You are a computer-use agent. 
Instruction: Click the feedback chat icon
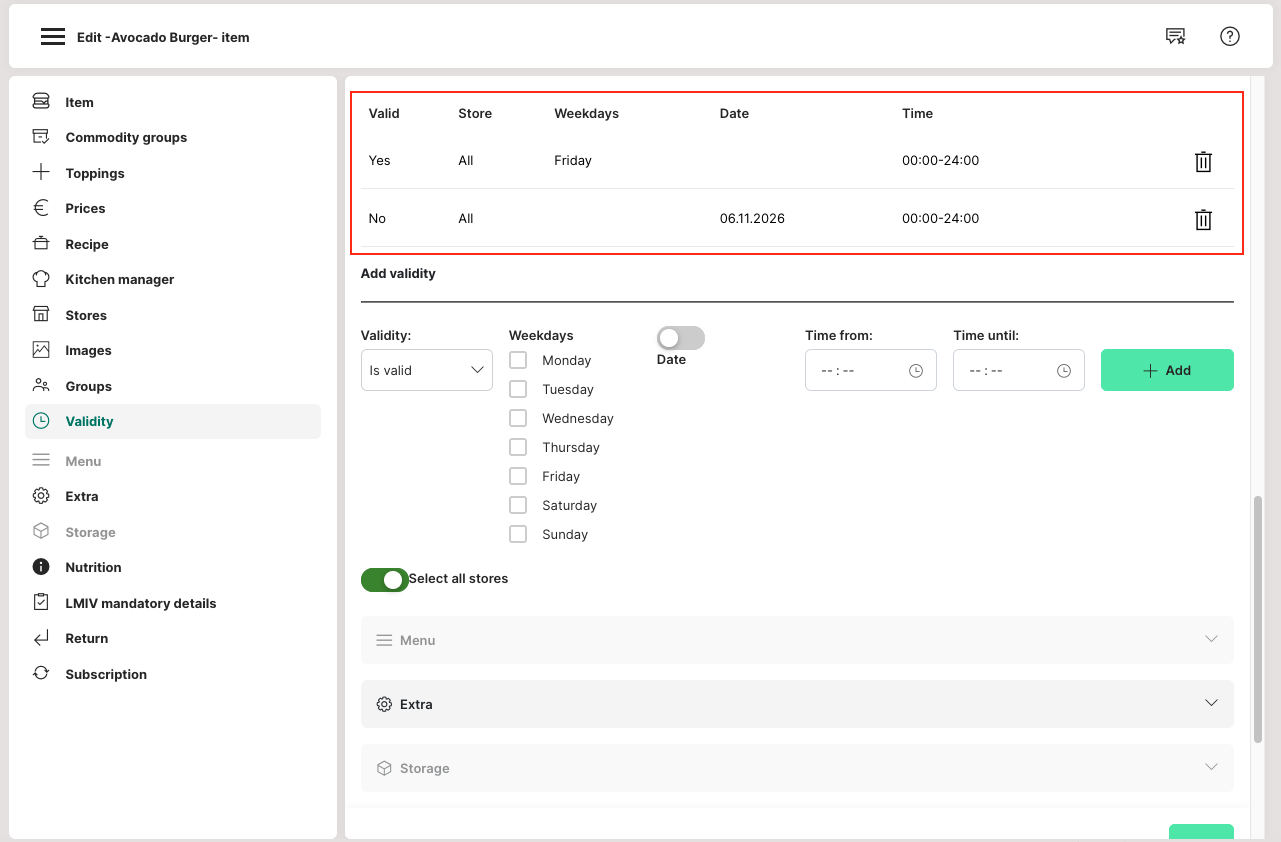coord(1175,37)
